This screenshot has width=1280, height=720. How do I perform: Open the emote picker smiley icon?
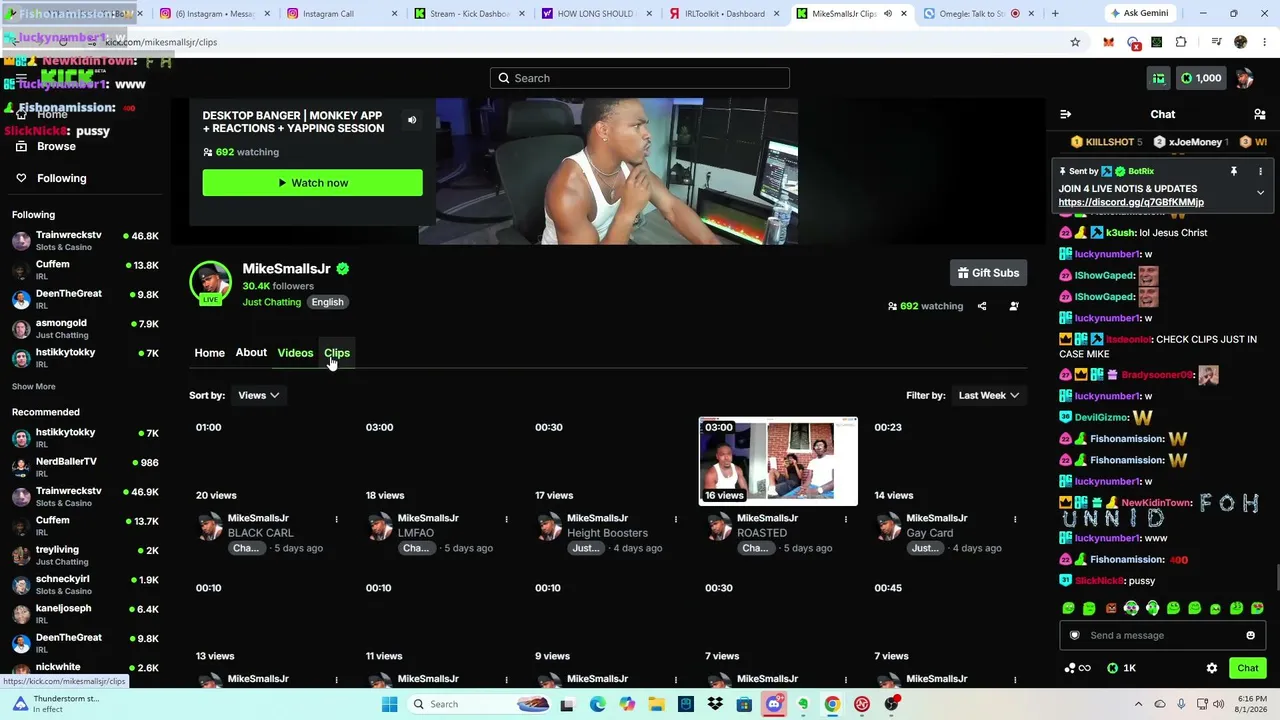pyautogui.click(x=1250, y=635)
